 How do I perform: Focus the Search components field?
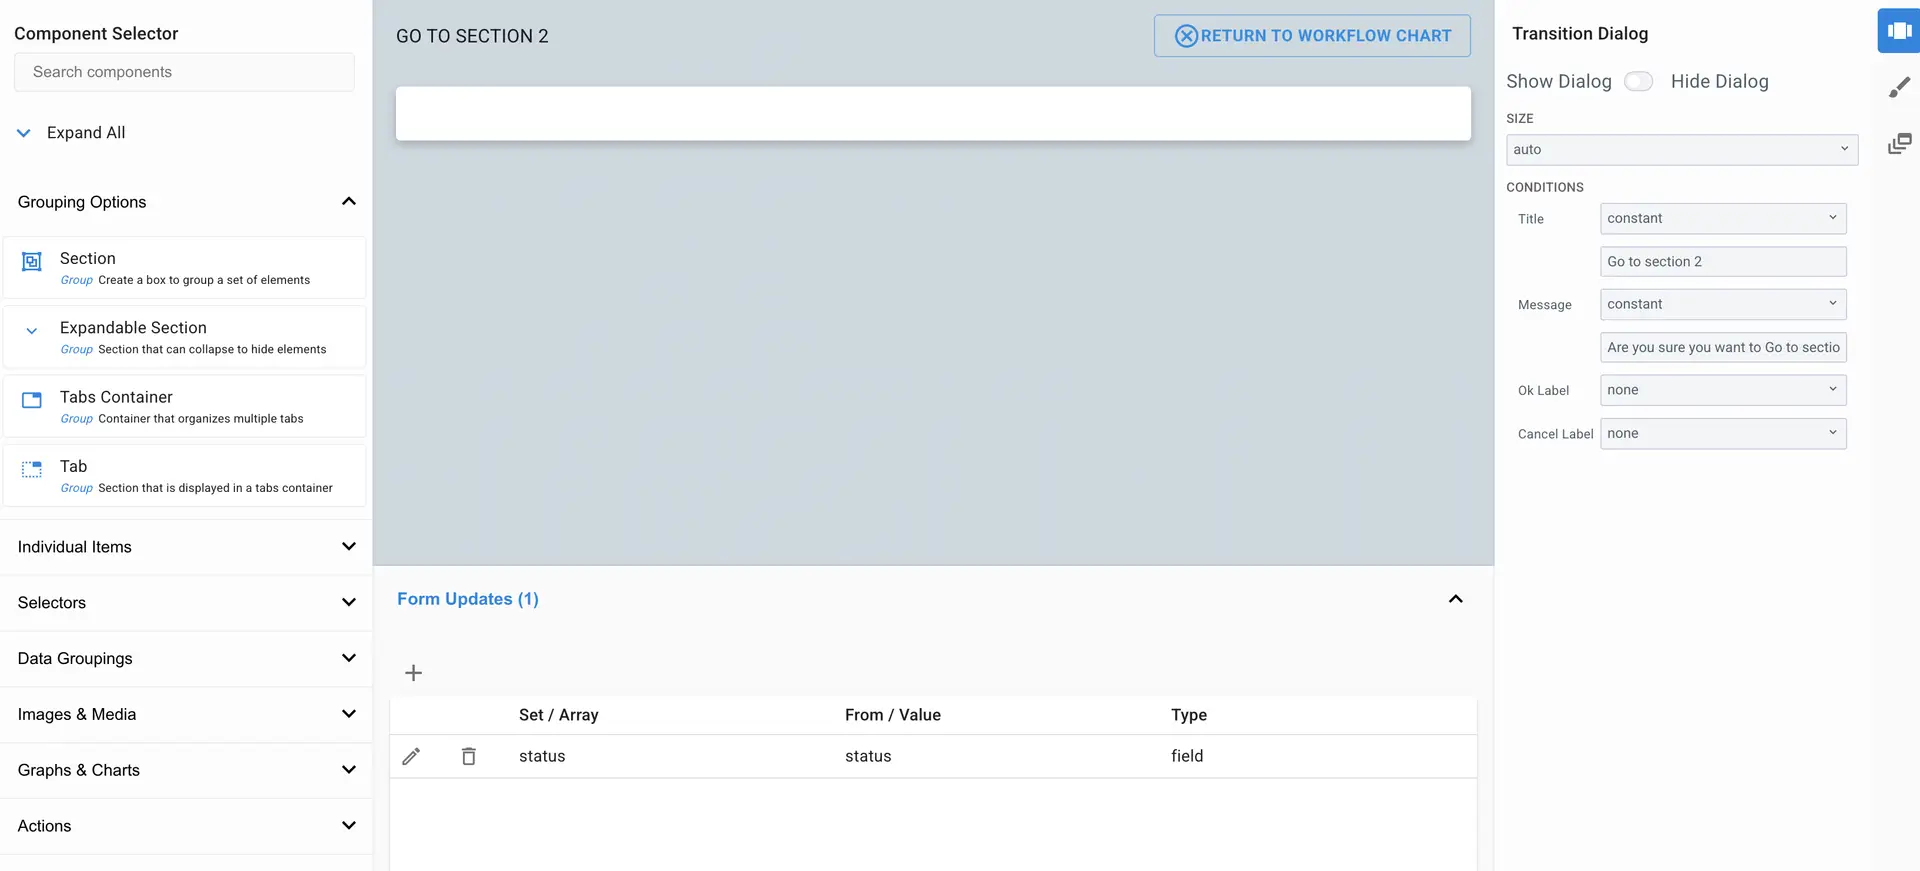coord(184,72)
